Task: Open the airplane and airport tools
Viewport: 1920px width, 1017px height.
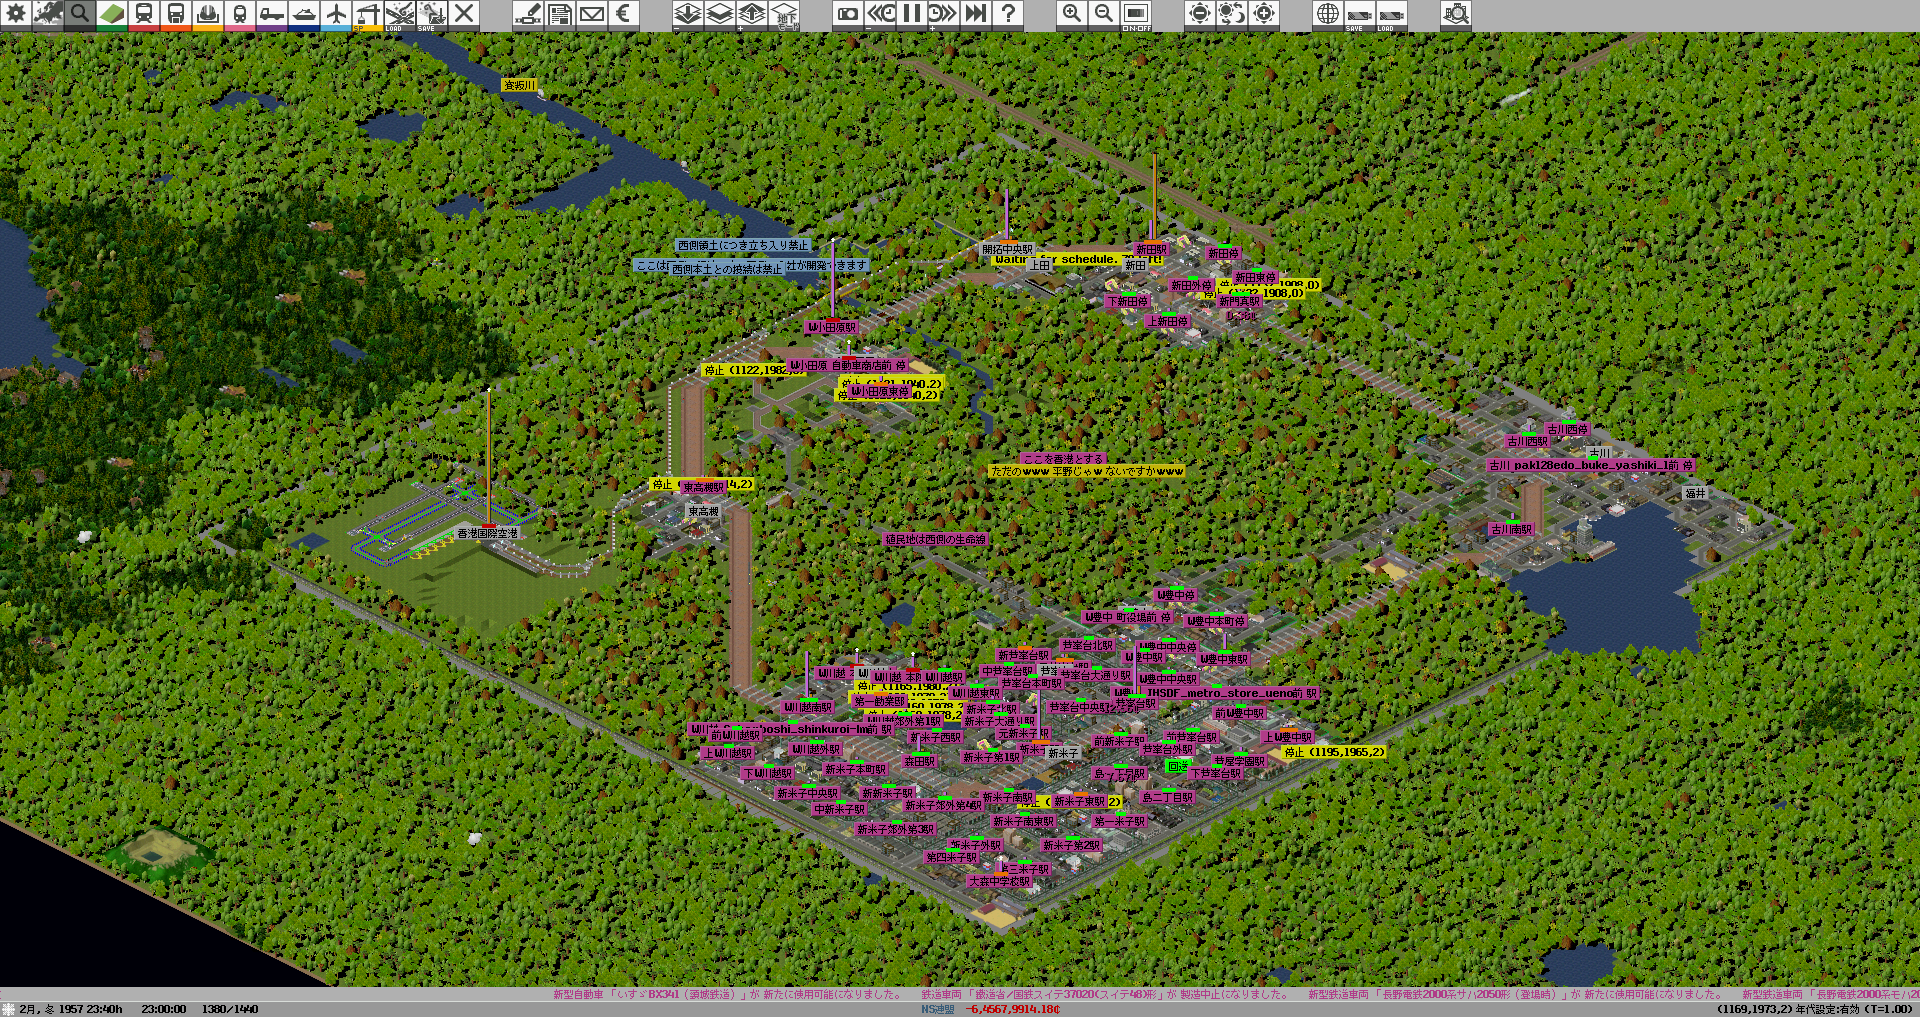Action: [336, 14]
